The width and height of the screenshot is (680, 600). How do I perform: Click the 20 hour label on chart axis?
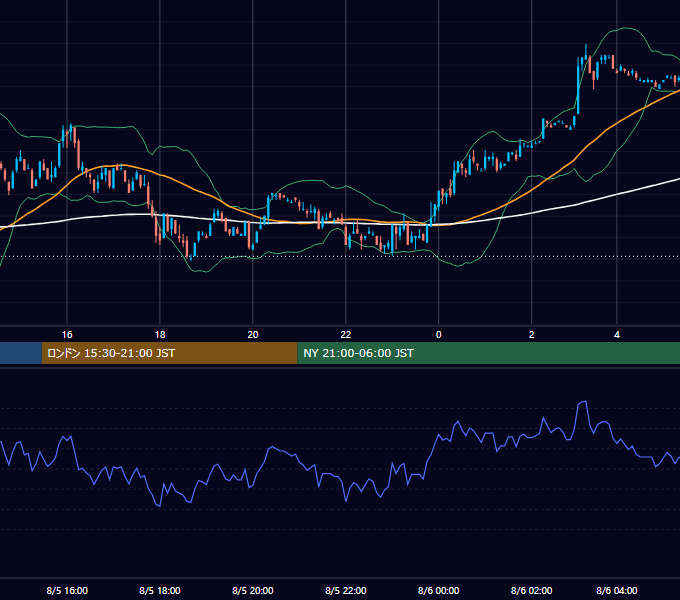coord(253,335)
